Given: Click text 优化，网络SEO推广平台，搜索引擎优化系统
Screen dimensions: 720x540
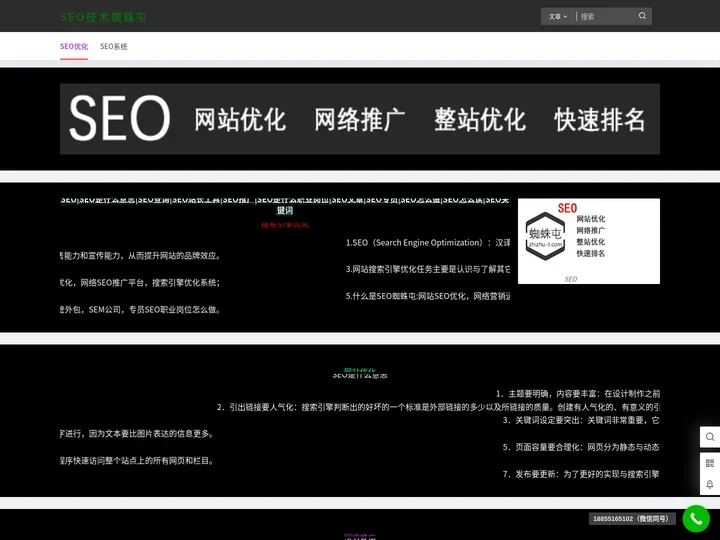Looking at the screenshot, I should click(141, 283).
